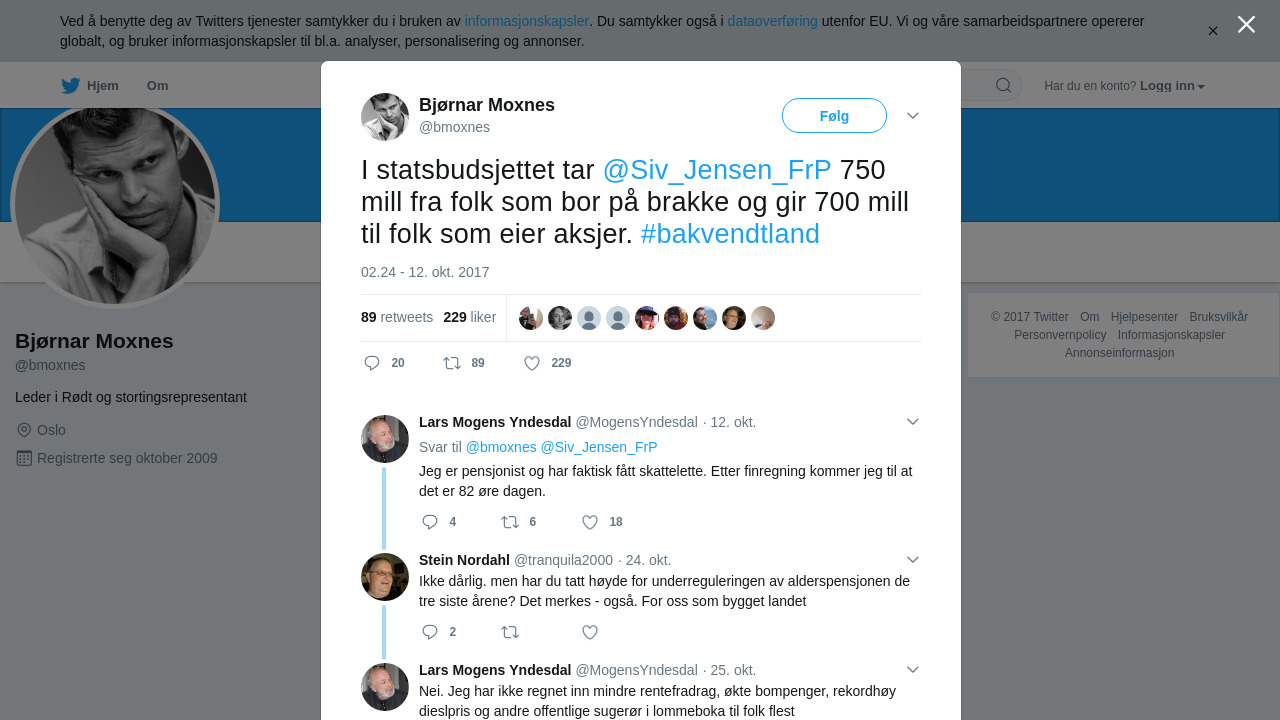
Task: Retweet Stein Nordahl's reply
Action: pos(510,632)
